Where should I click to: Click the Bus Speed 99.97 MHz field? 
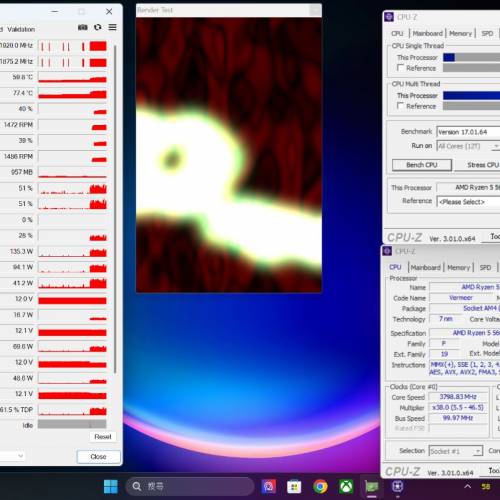(x=458, y=418)
